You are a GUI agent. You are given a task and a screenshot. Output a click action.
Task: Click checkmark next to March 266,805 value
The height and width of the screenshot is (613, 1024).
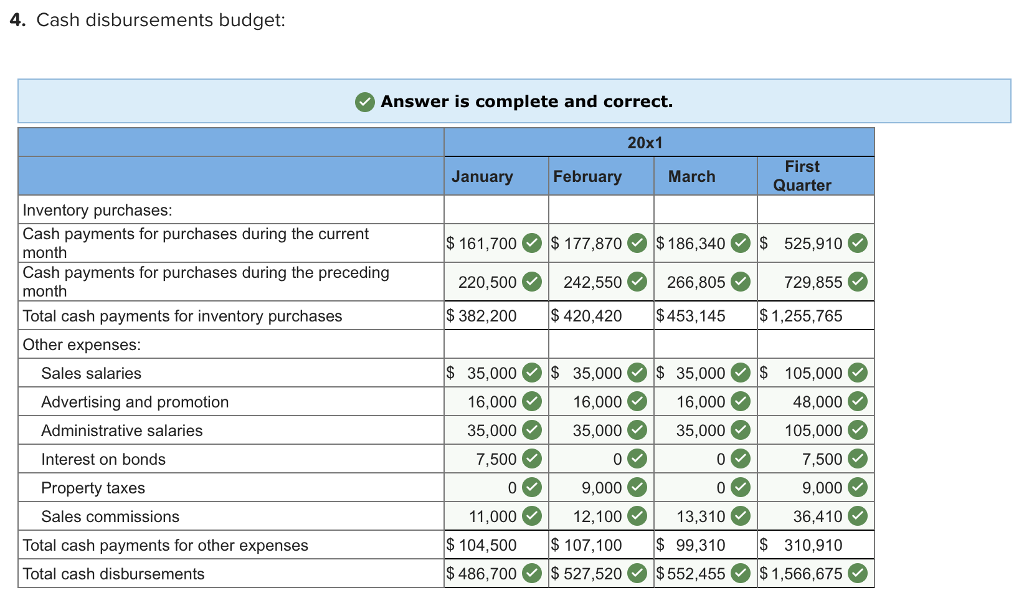(740, 282)
